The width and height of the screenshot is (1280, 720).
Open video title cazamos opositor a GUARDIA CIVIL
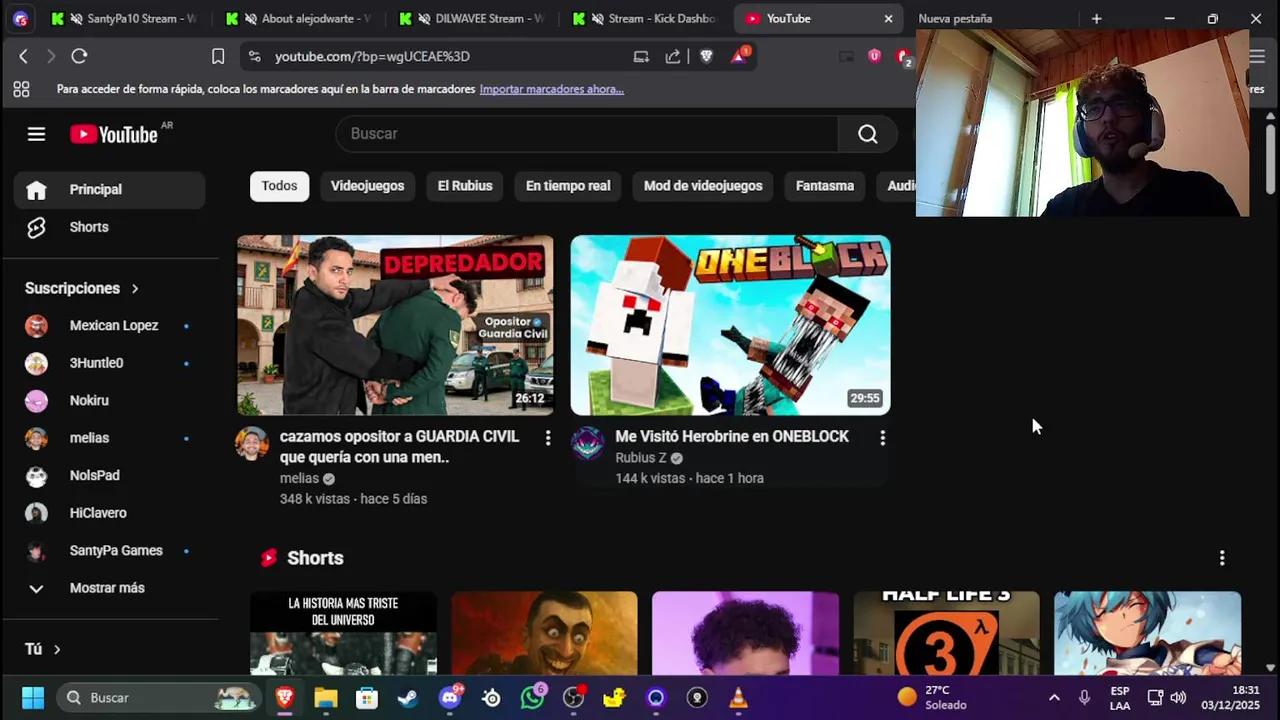coord(400,447)
